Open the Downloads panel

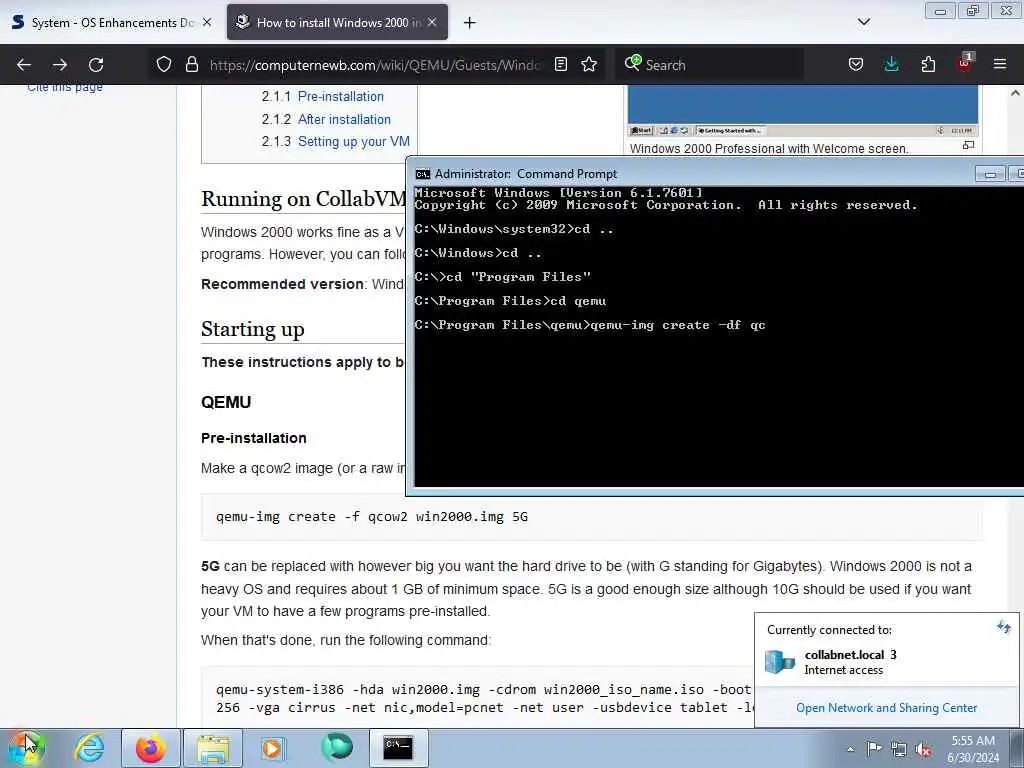tap(891, 64)
